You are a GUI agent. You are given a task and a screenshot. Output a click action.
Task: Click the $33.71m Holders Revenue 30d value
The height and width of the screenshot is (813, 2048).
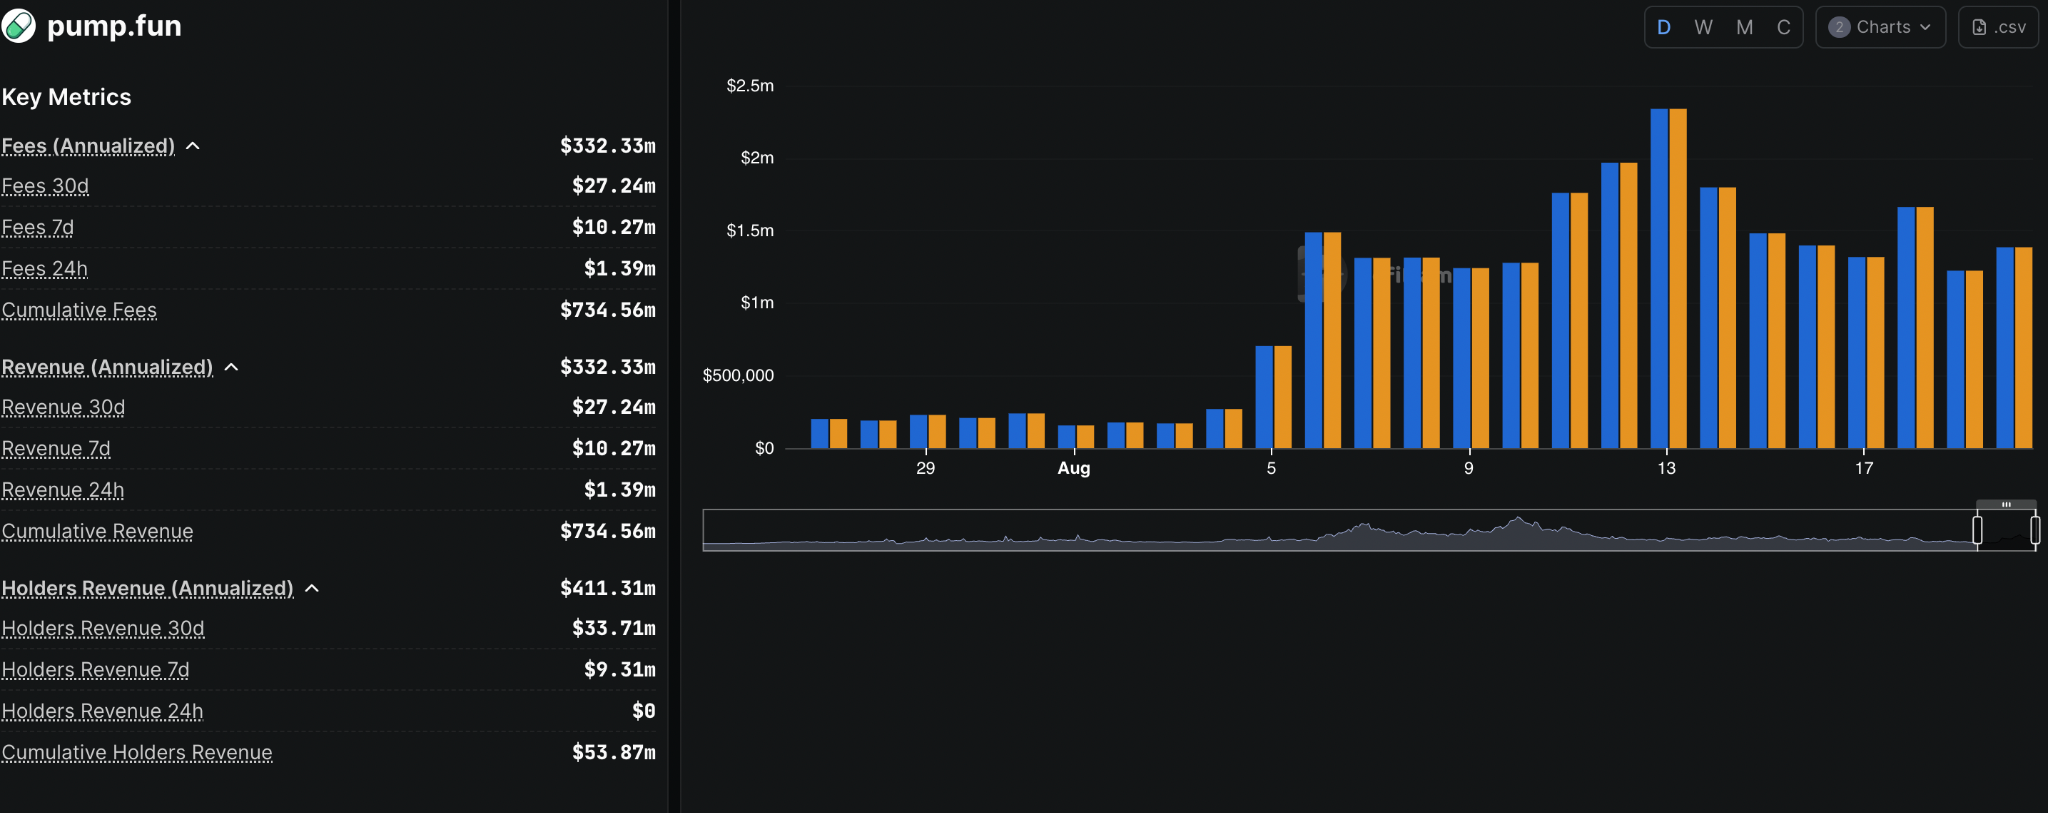(x=614, y=628)
